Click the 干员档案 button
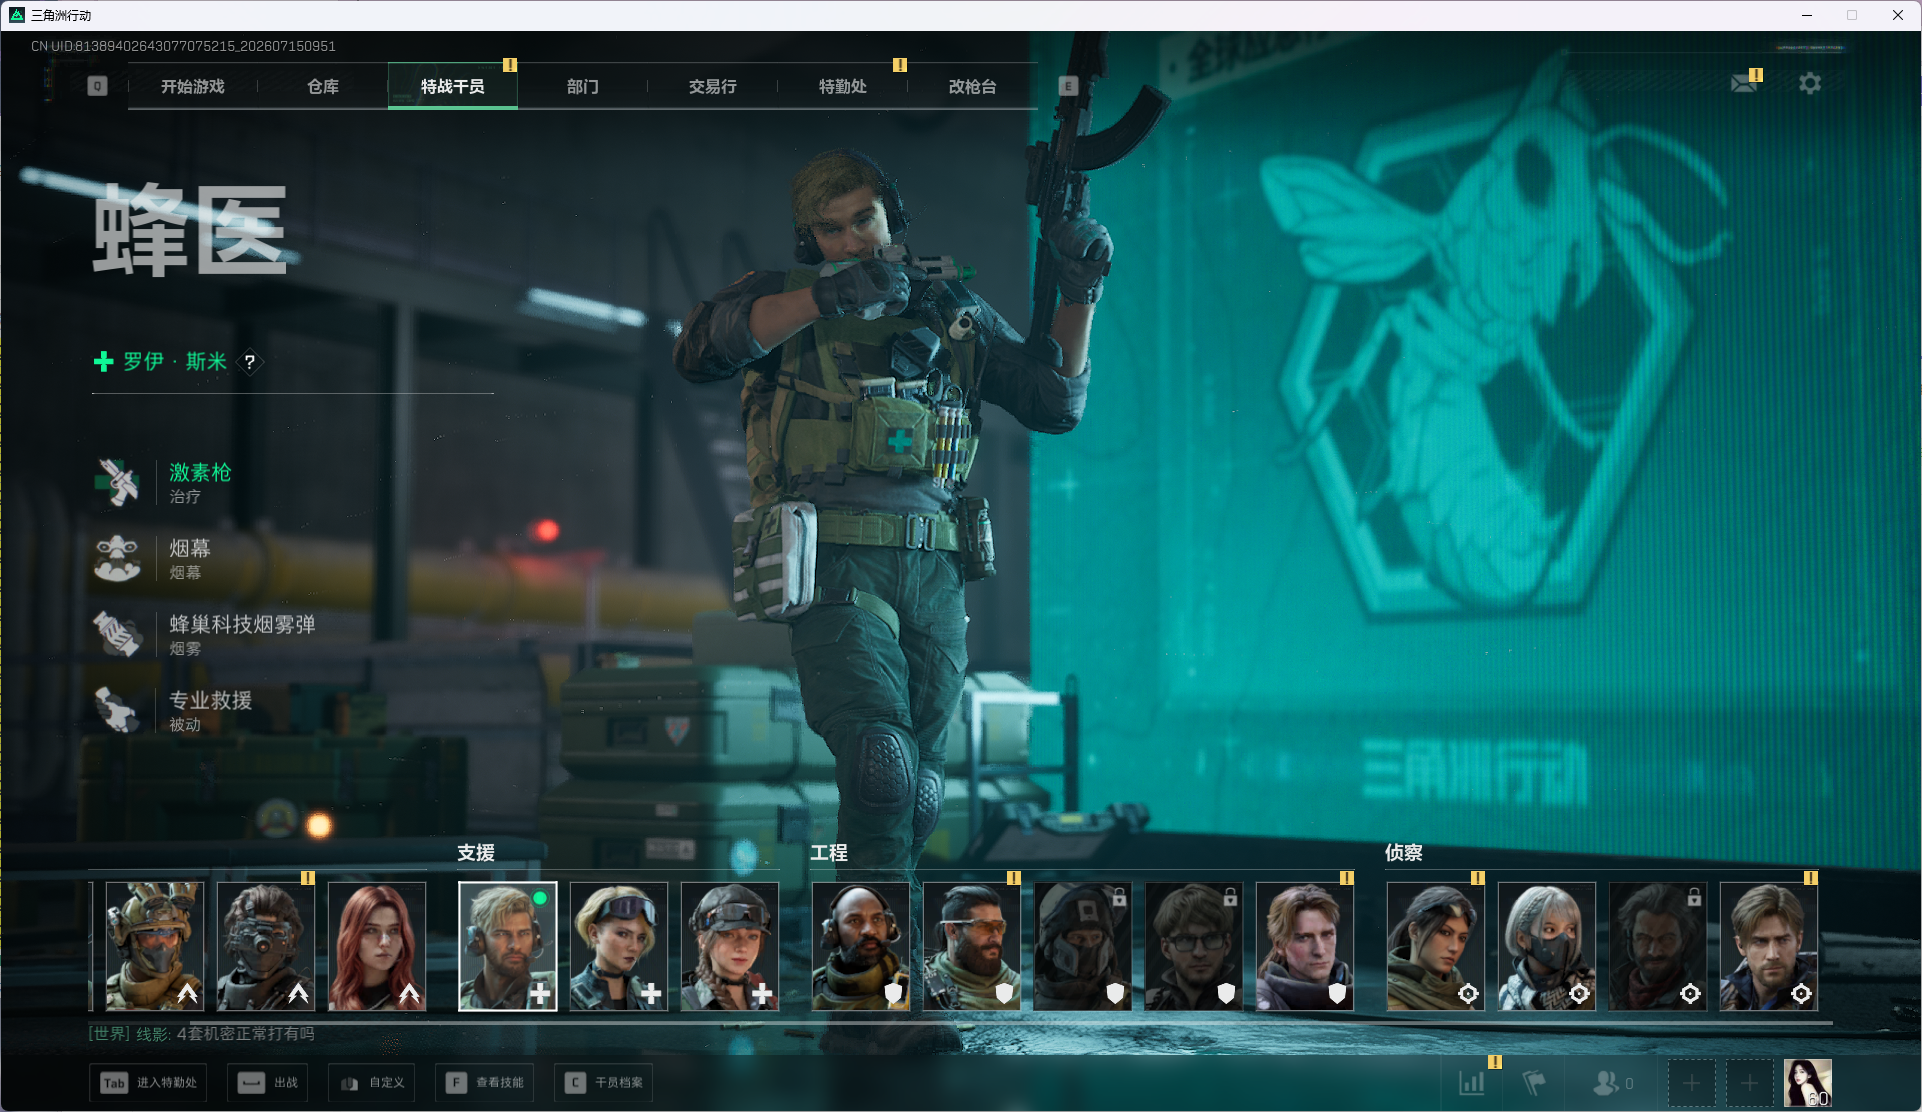Viewport: 1922px width, 1112px height. pyautogui.click(x=604, y=1083)
